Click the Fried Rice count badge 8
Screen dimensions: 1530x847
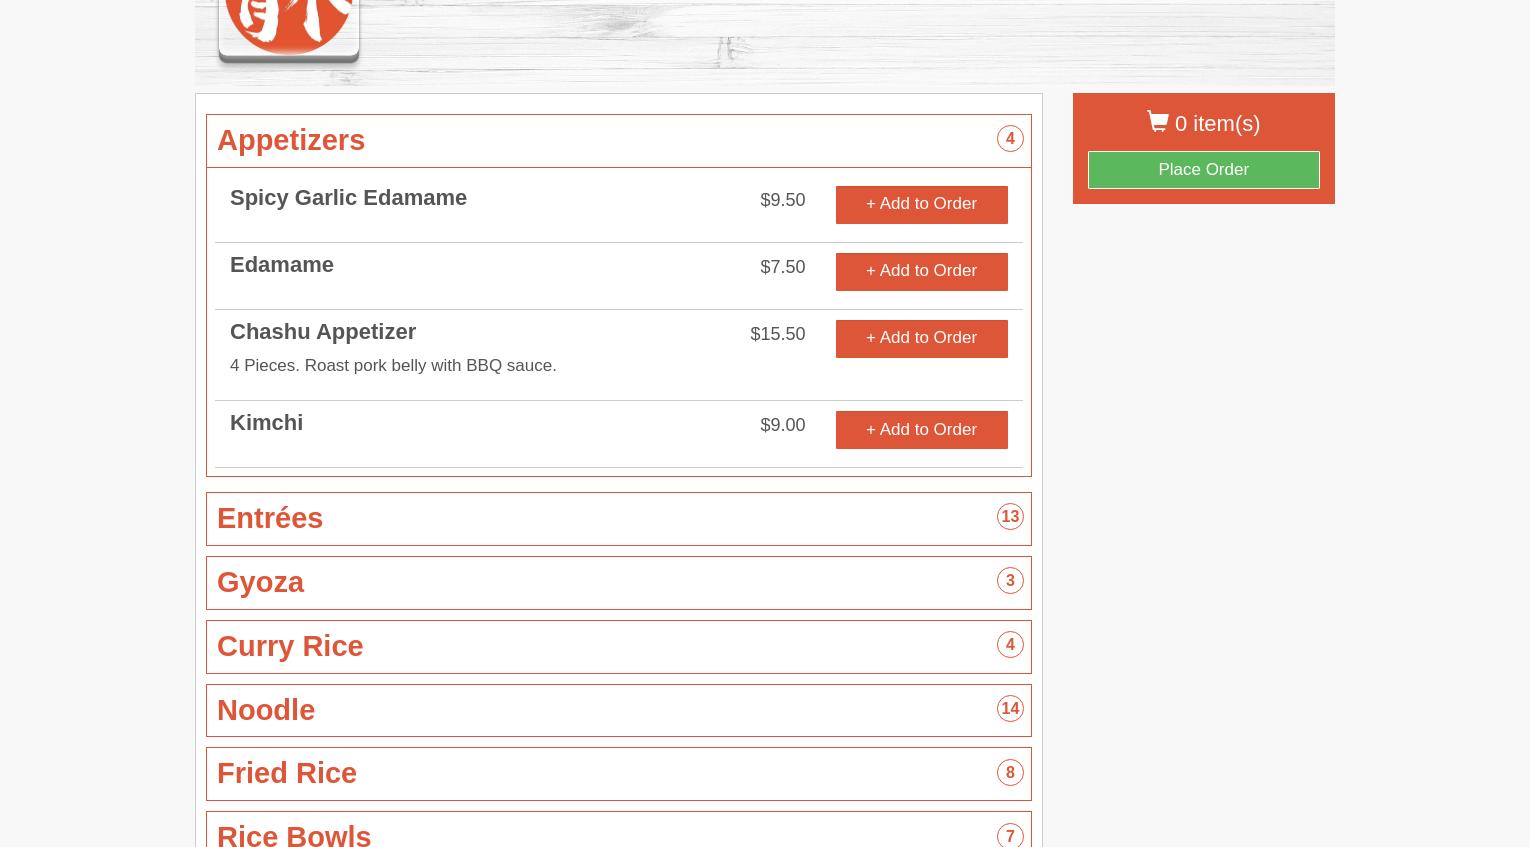(x=1010, y=772)
